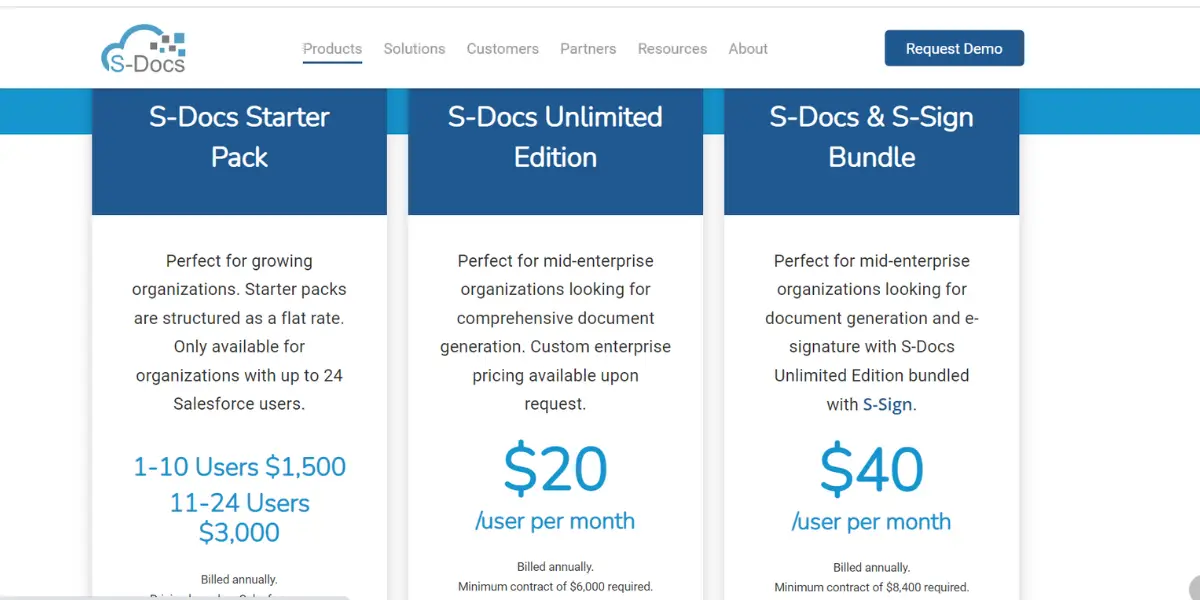Click Minimum contract of $8,400 required text
Image resolution: width=1200 pixels, height=600 pixels.
pos(871,586)
